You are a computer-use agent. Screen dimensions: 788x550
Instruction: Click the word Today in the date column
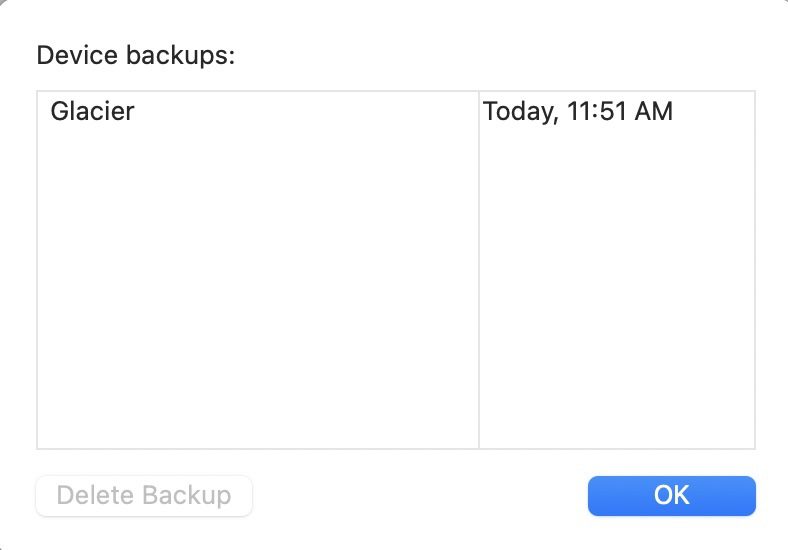(x=518, y=111)
